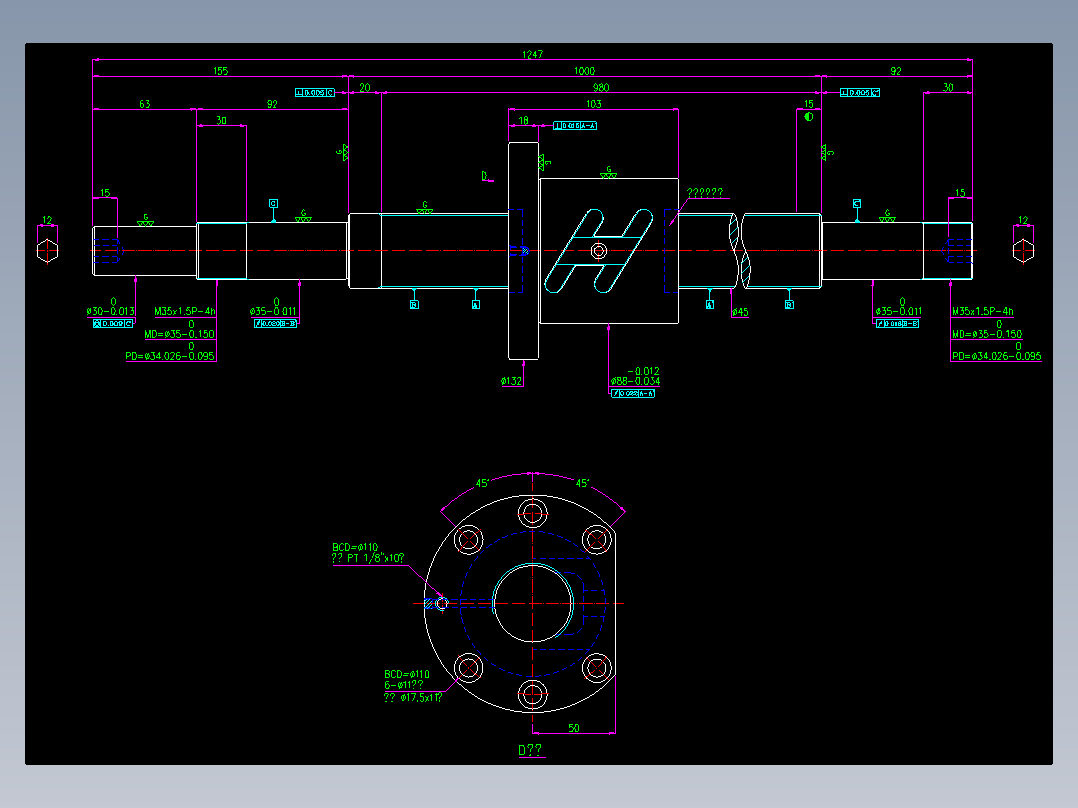Select the A-A tolerance frame beside 18 dimension

click(x=575, y=126)
